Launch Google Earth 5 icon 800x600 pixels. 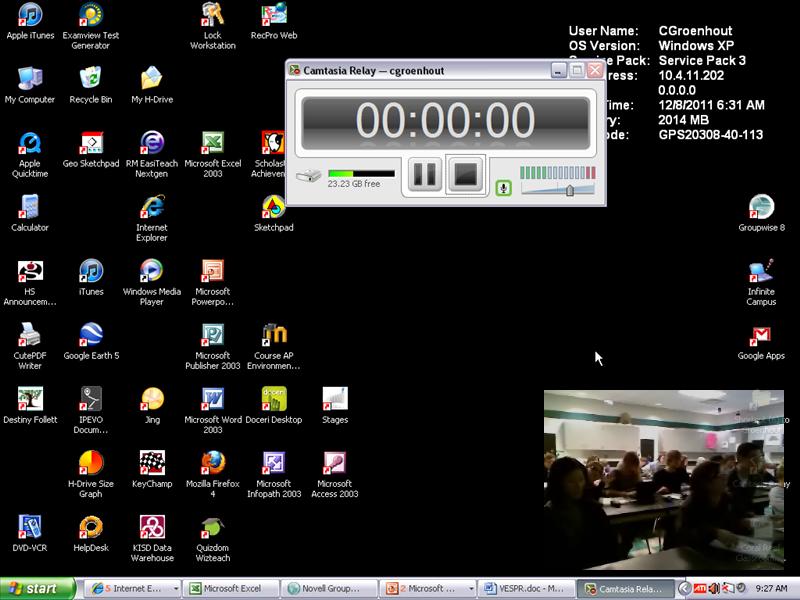91,341
